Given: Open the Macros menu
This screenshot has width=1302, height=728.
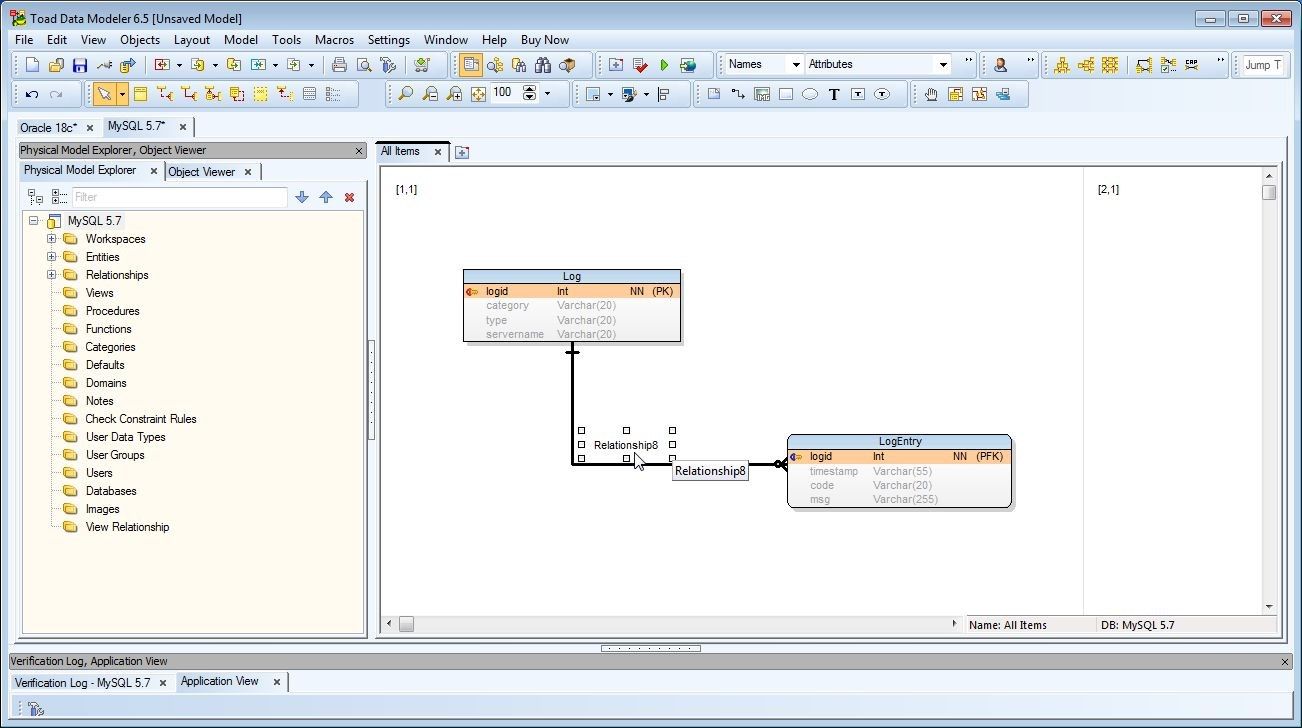Looking at the screenshot, I should point(334,40).
